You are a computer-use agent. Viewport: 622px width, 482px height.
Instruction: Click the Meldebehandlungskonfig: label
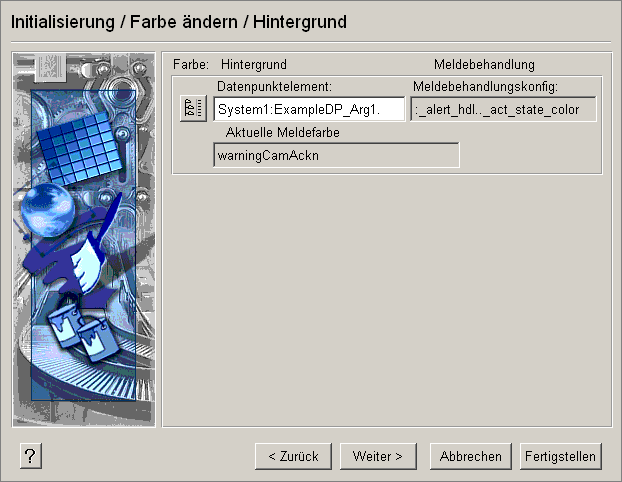tap(485, 86)
